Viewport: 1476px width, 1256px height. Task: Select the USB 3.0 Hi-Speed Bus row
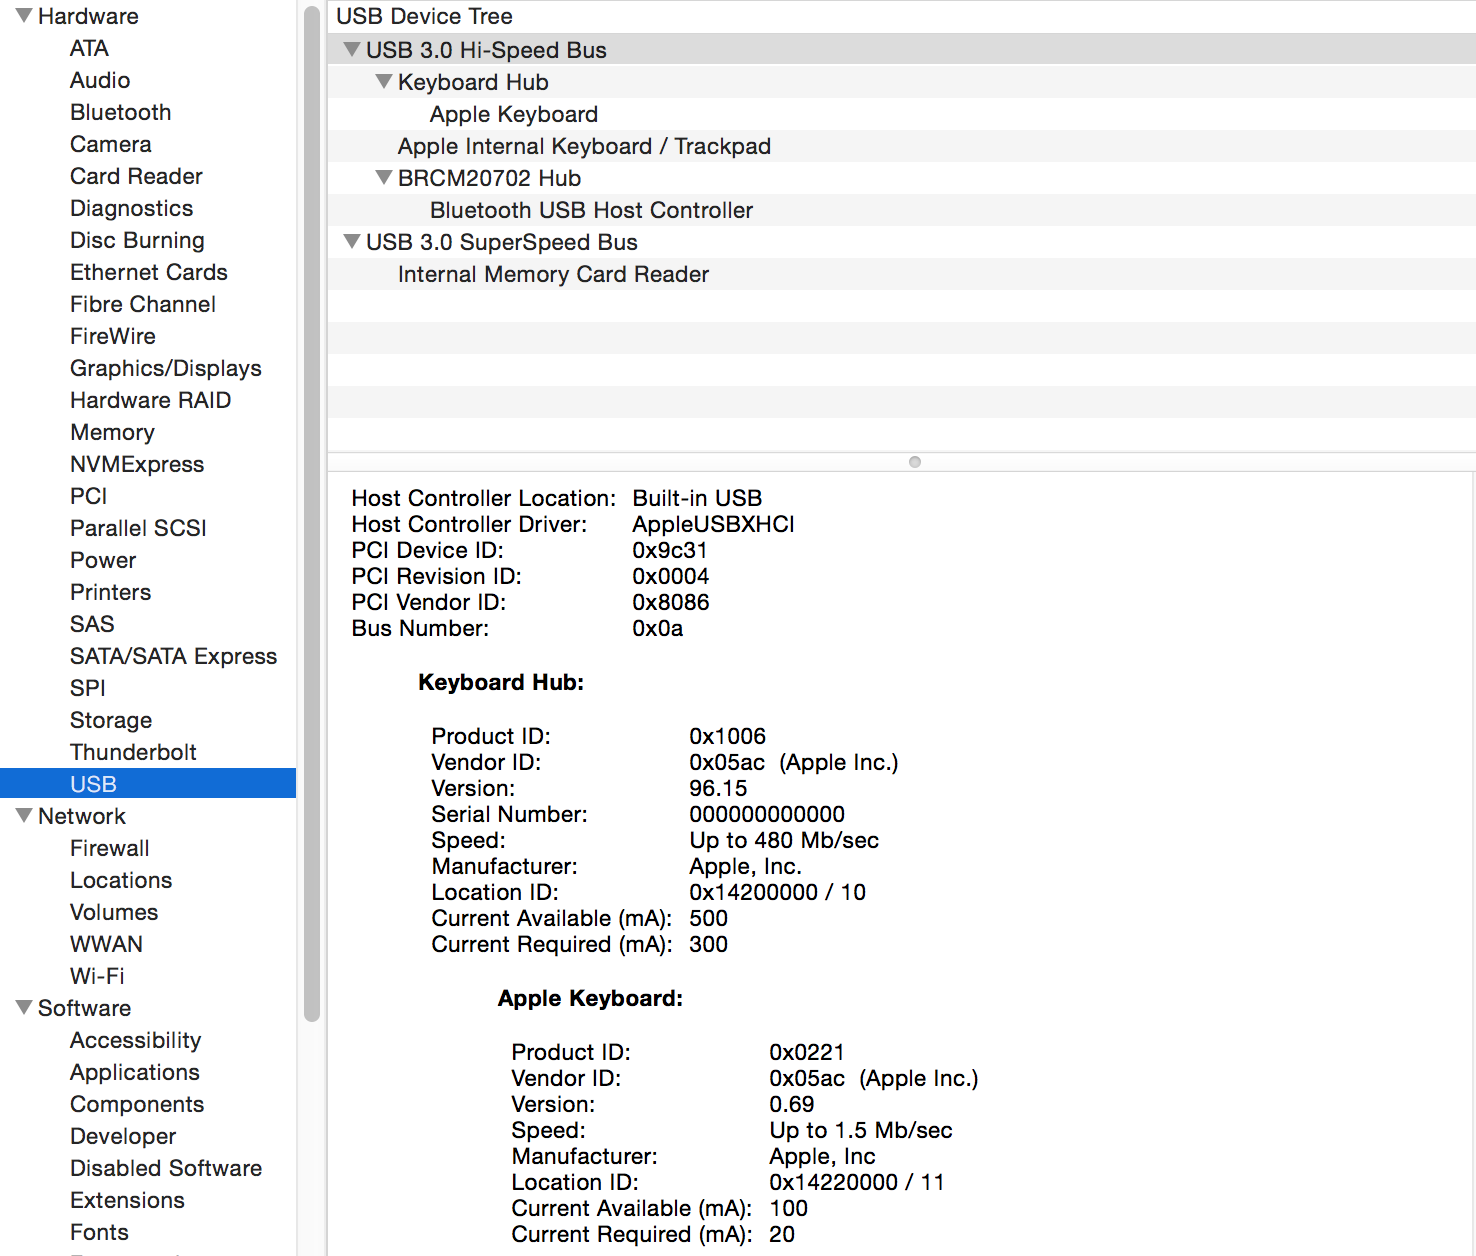[x=901, y=49]
